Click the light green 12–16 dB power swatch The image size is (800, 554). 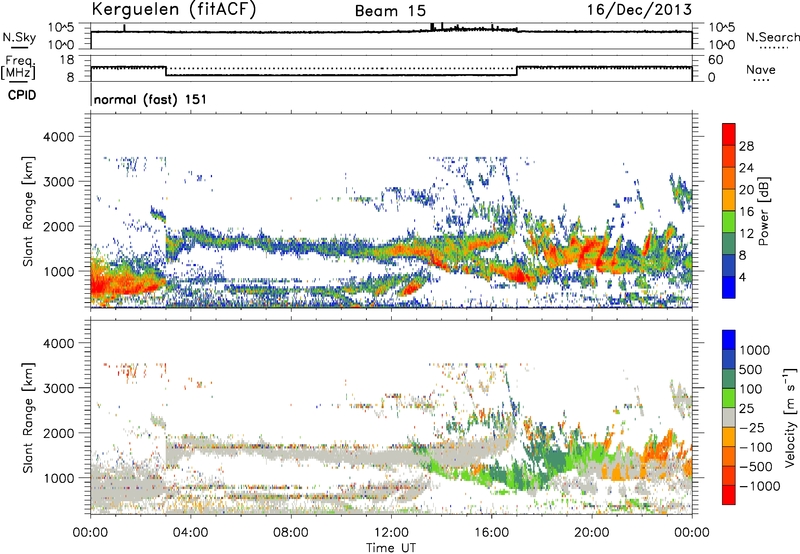click(x=729, y=222)
